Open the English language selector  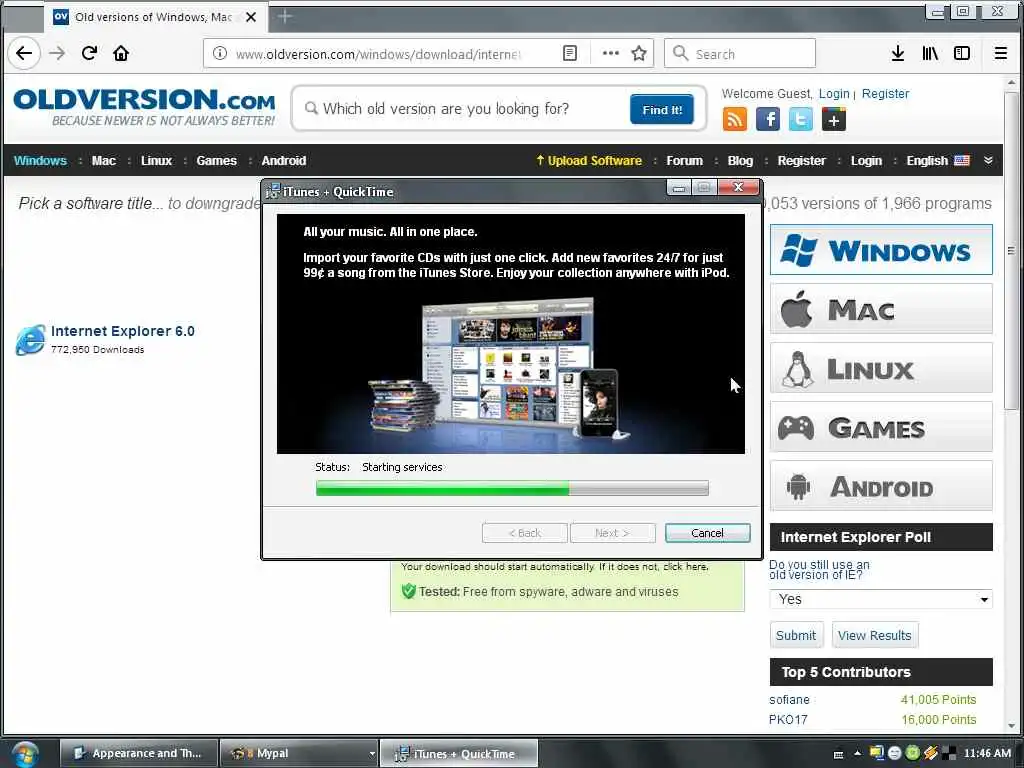click(938, 161)
